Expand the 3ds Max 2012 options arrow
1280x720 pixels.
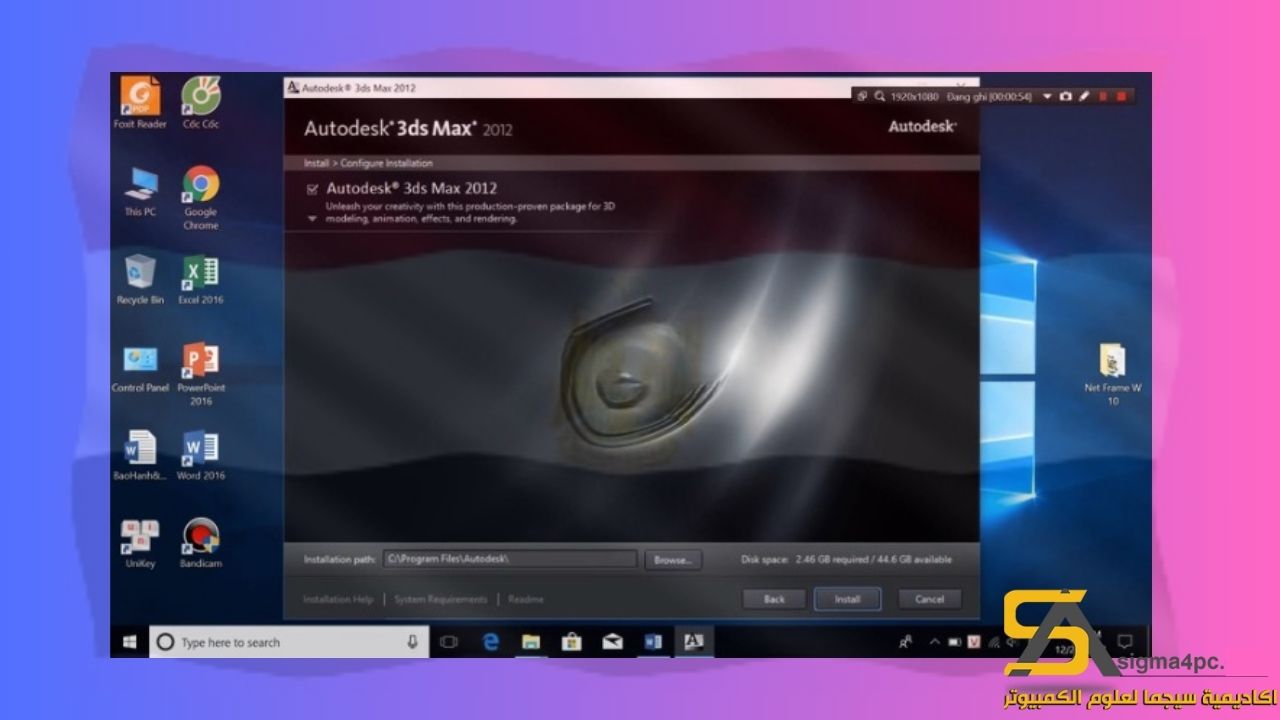[x=312, y=217]
